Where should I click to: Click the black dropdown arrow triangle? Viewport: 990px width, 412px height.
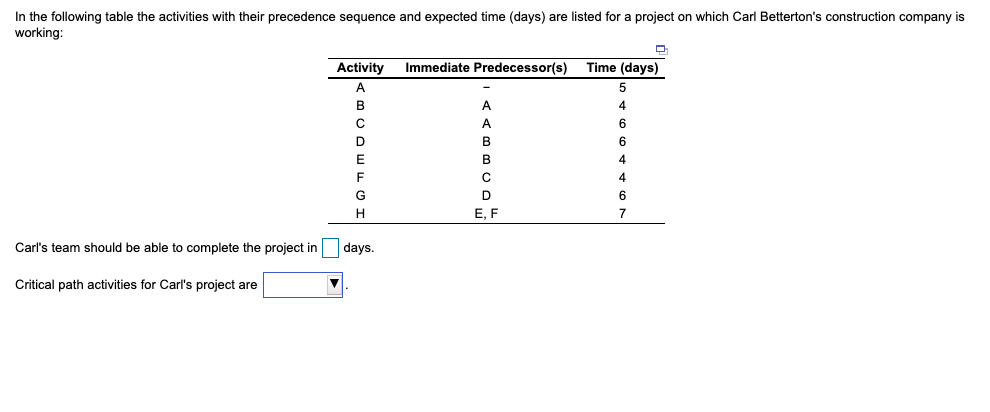point(335,285)
